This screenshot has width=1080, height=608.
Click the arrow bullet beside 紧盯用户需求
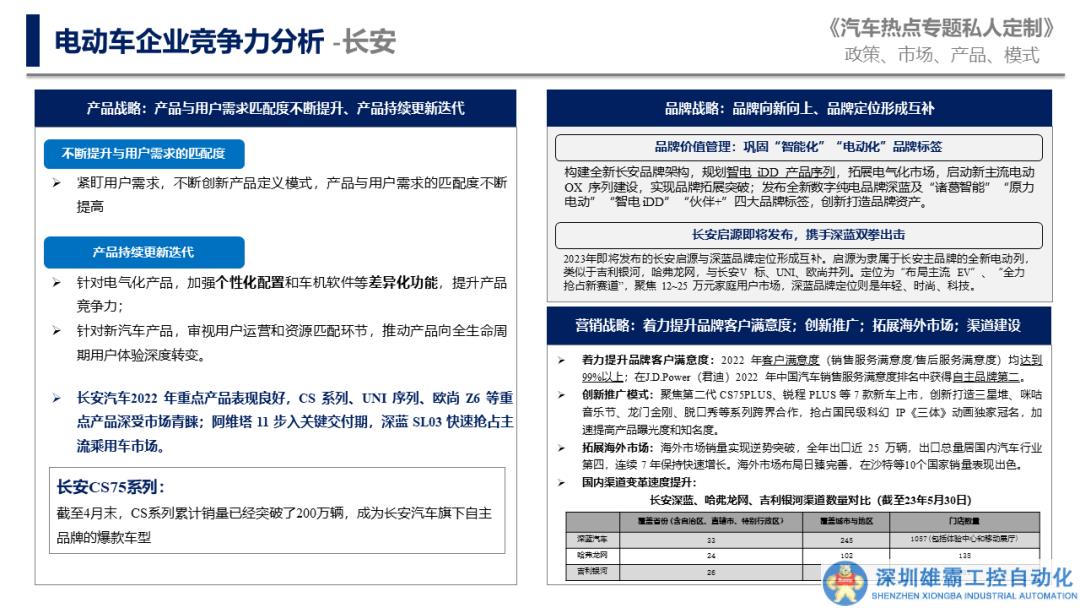(57, 183)
